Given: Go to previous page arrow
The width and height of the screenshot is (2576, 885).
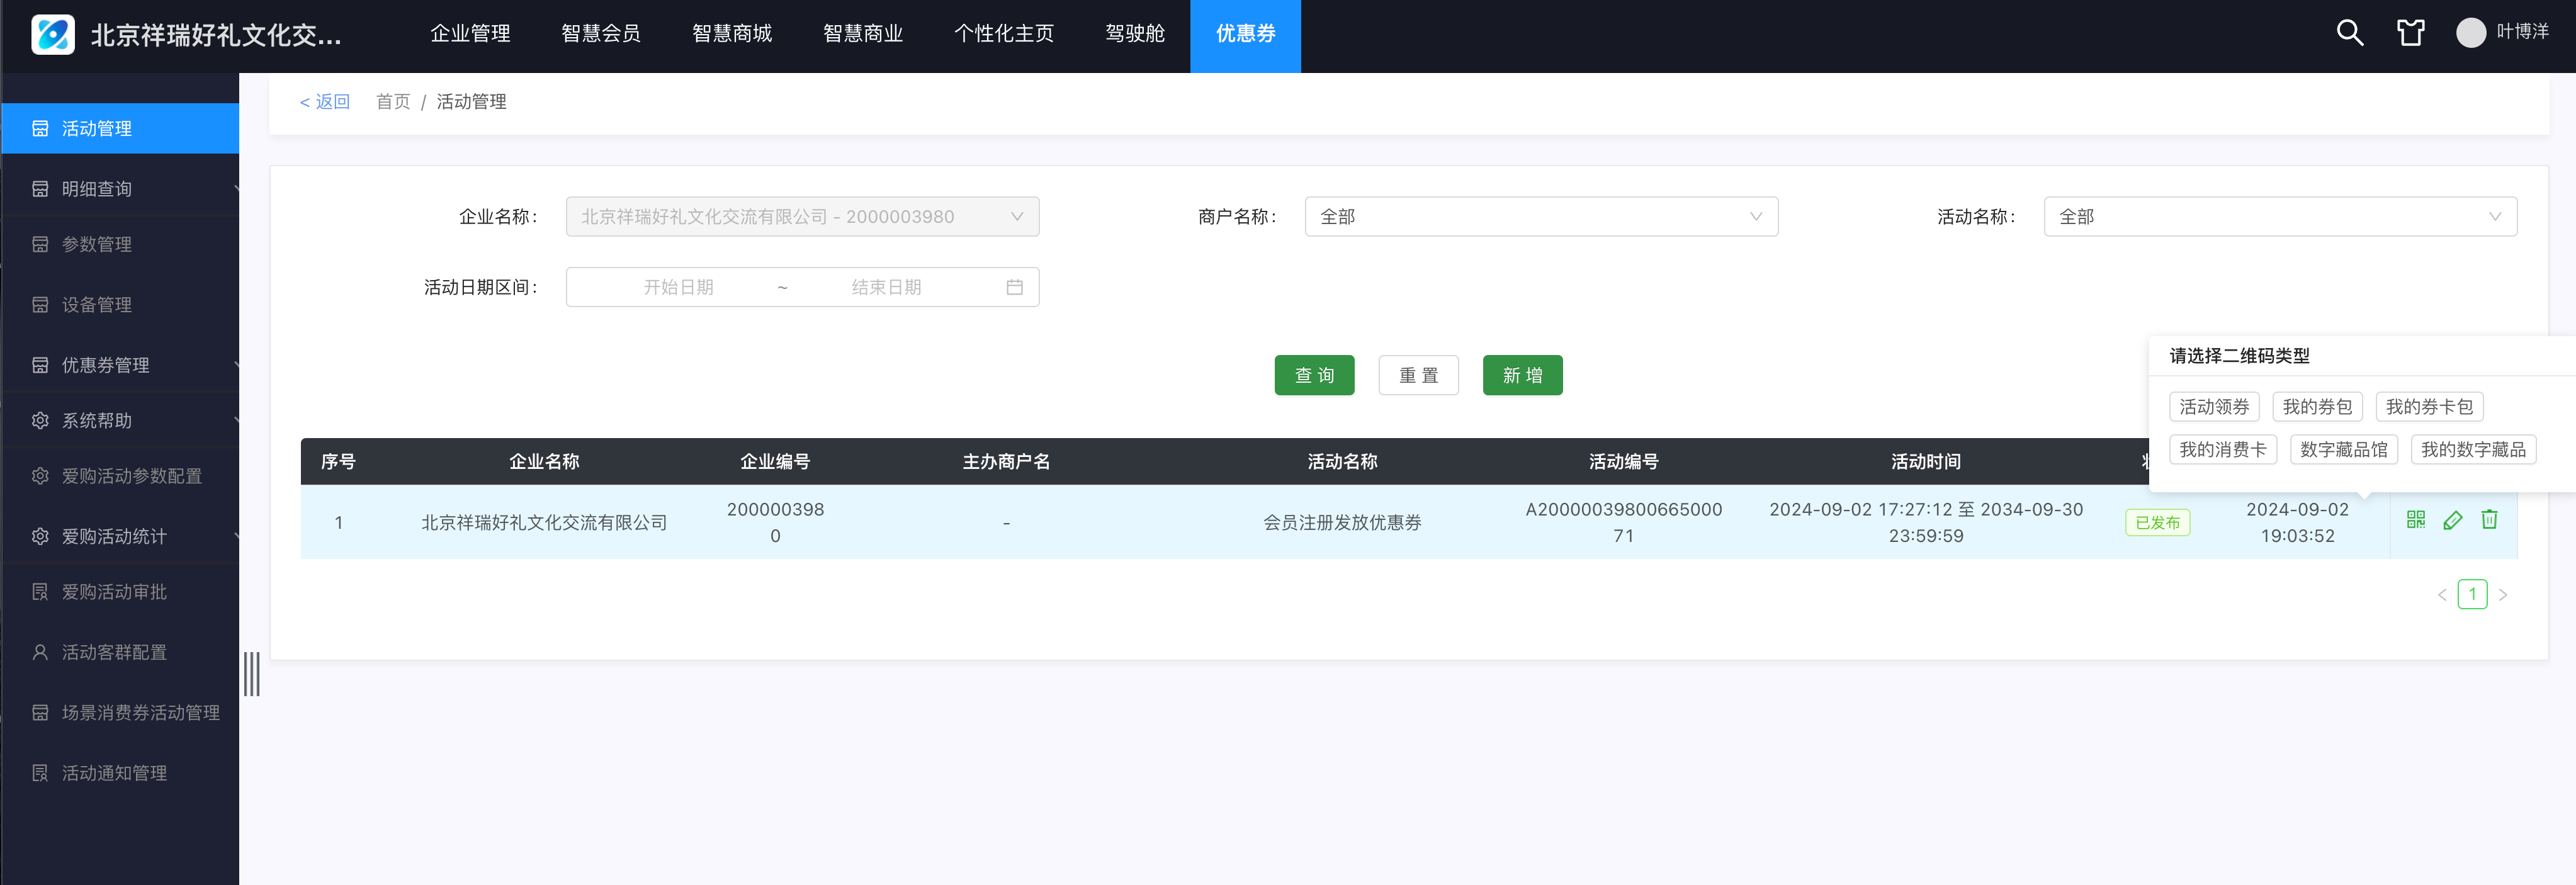Looking at the screenshot, I should 2441,594.
